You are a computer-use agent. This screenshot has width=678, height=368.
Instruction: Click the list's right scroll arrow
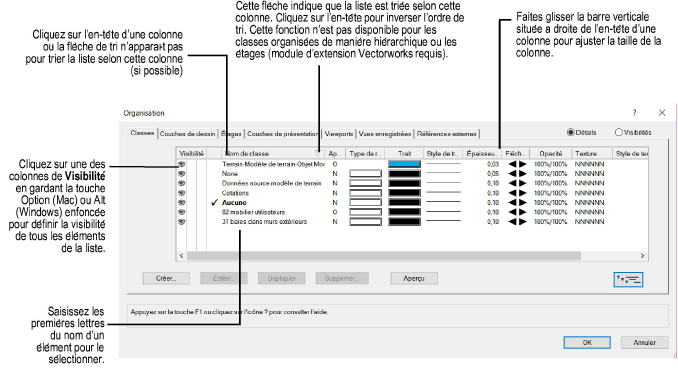(x=643, y=256)
